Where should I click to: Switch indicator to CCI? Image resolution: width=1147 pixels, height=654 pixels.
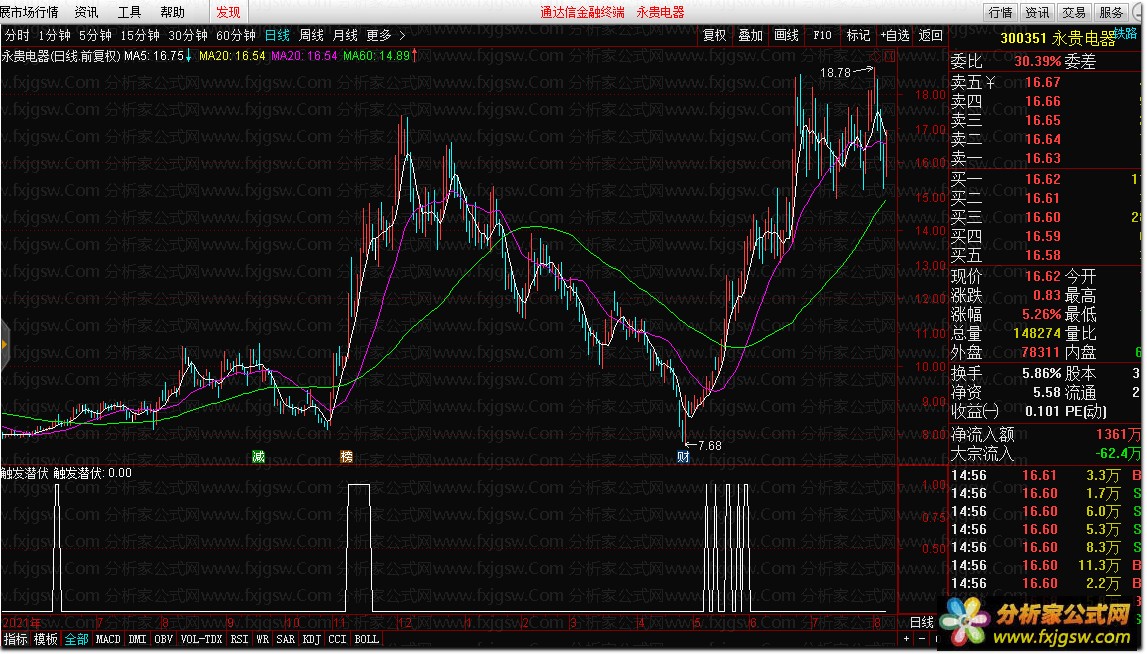coord(337,639)
